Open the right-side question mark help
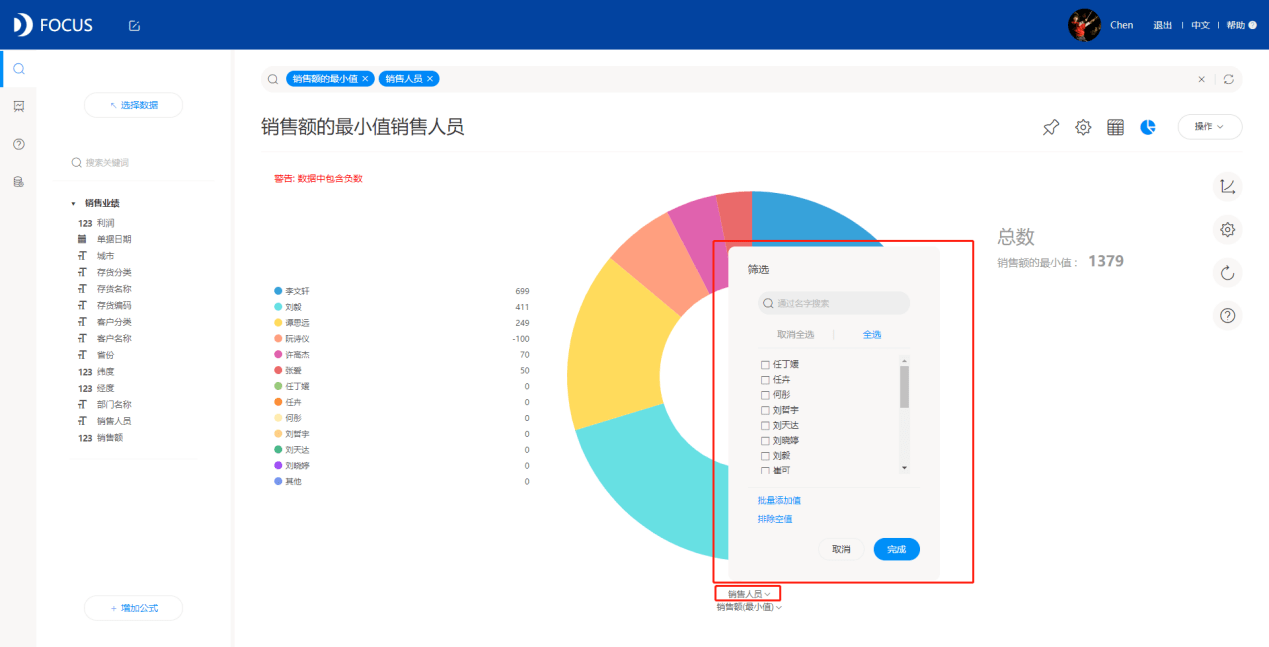 coord(1228,316)
